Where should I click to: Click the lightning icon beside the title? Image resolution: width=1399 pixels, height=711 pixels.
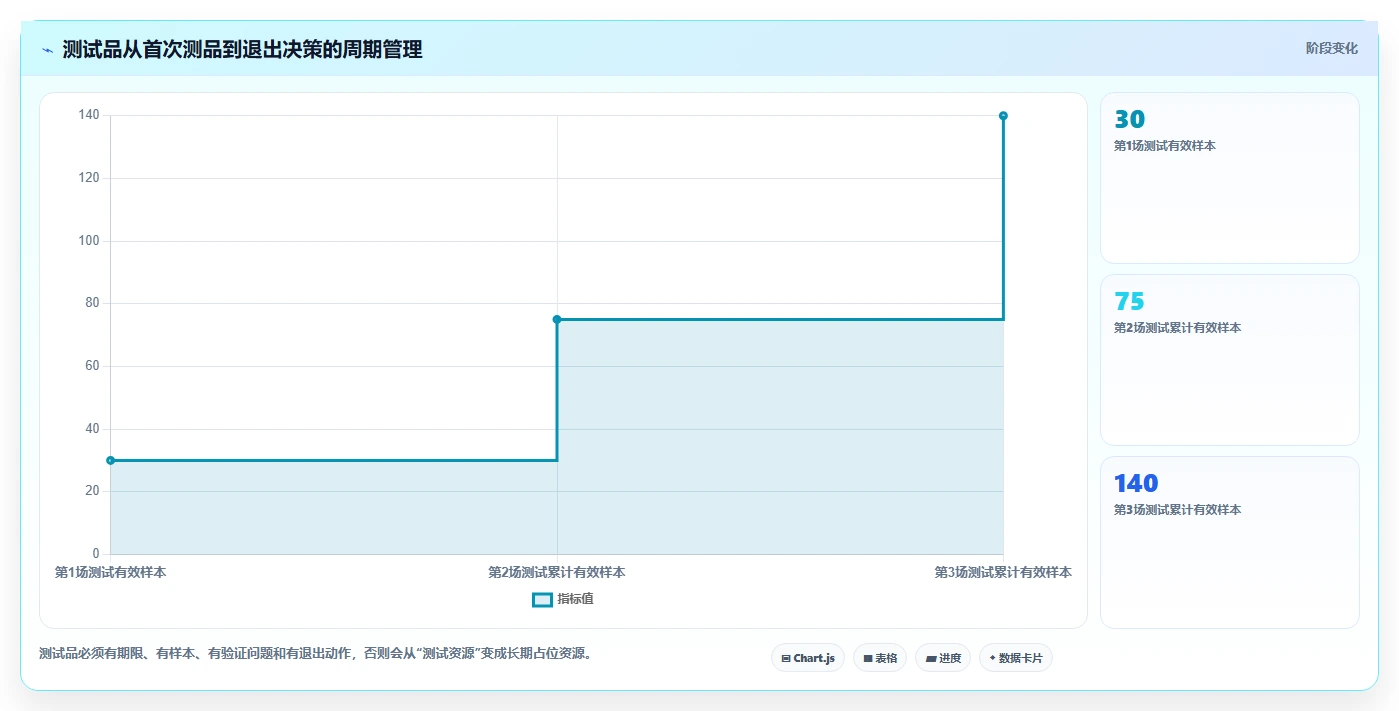[48, 50]
